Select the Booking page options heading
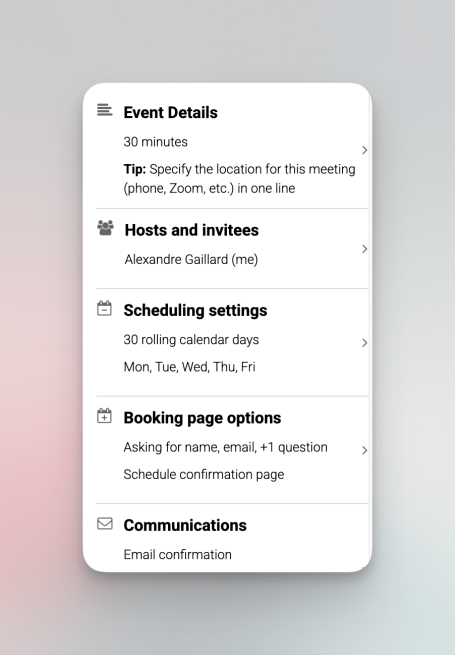Screen dimensions: 455x655 202,418
